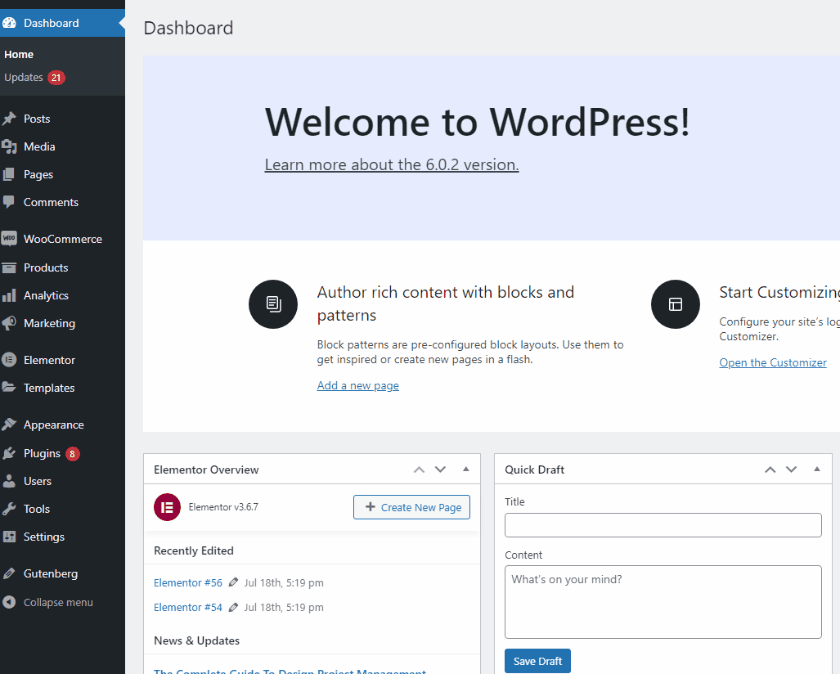Click the Appearance paintbrush icon

tap(9, 425)
